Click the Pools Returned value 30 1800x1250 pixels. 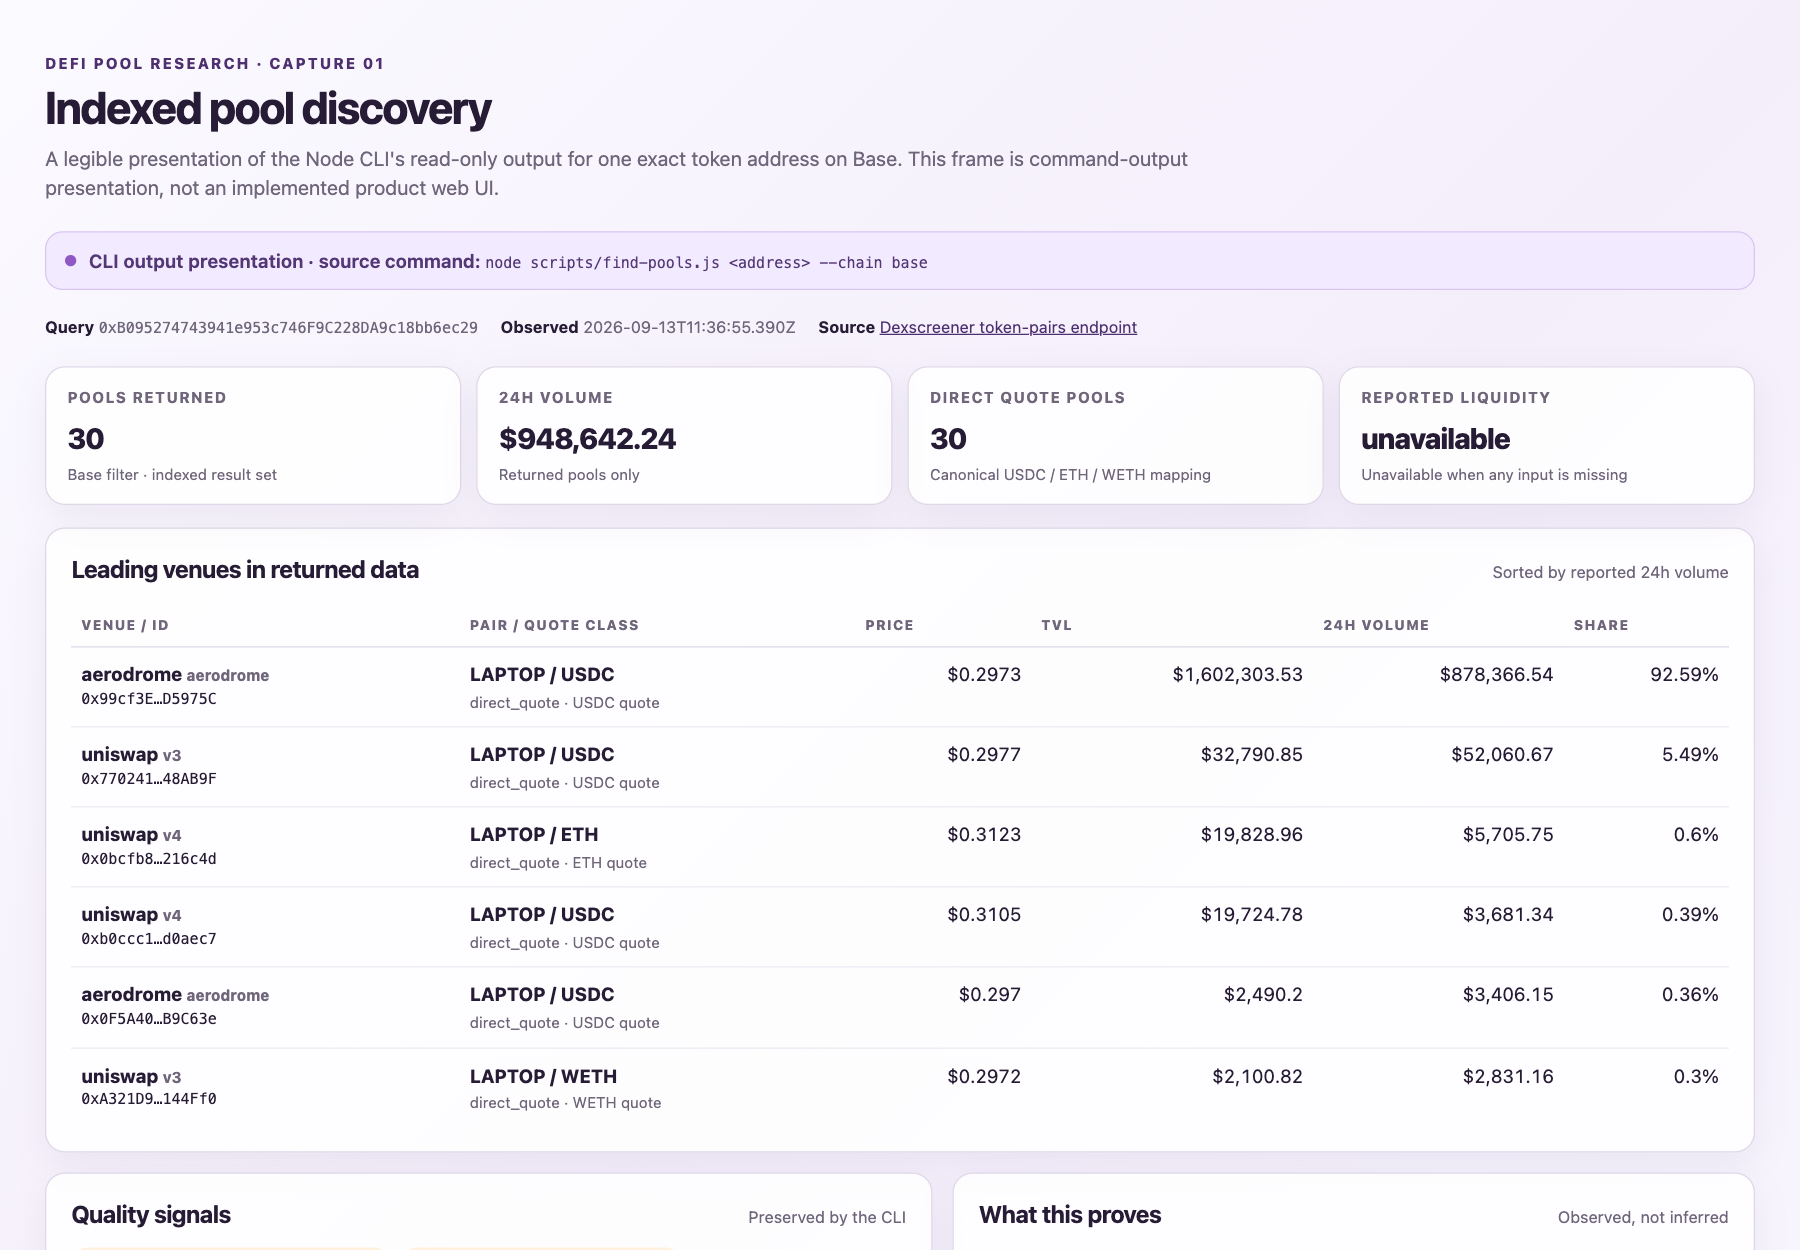(x=86, y=438)
